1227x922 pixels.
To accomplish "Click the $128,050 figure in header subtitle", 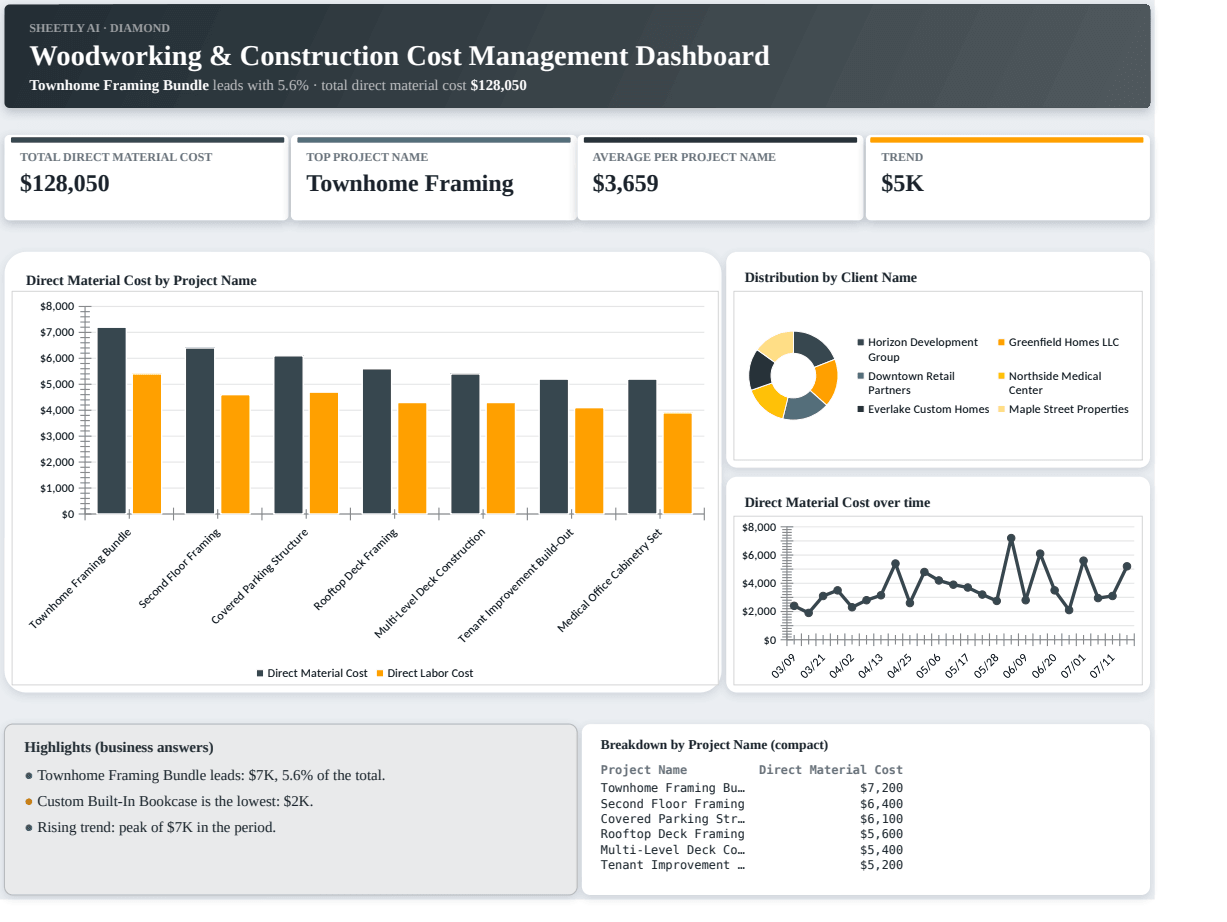I will (x=498, y=86).
